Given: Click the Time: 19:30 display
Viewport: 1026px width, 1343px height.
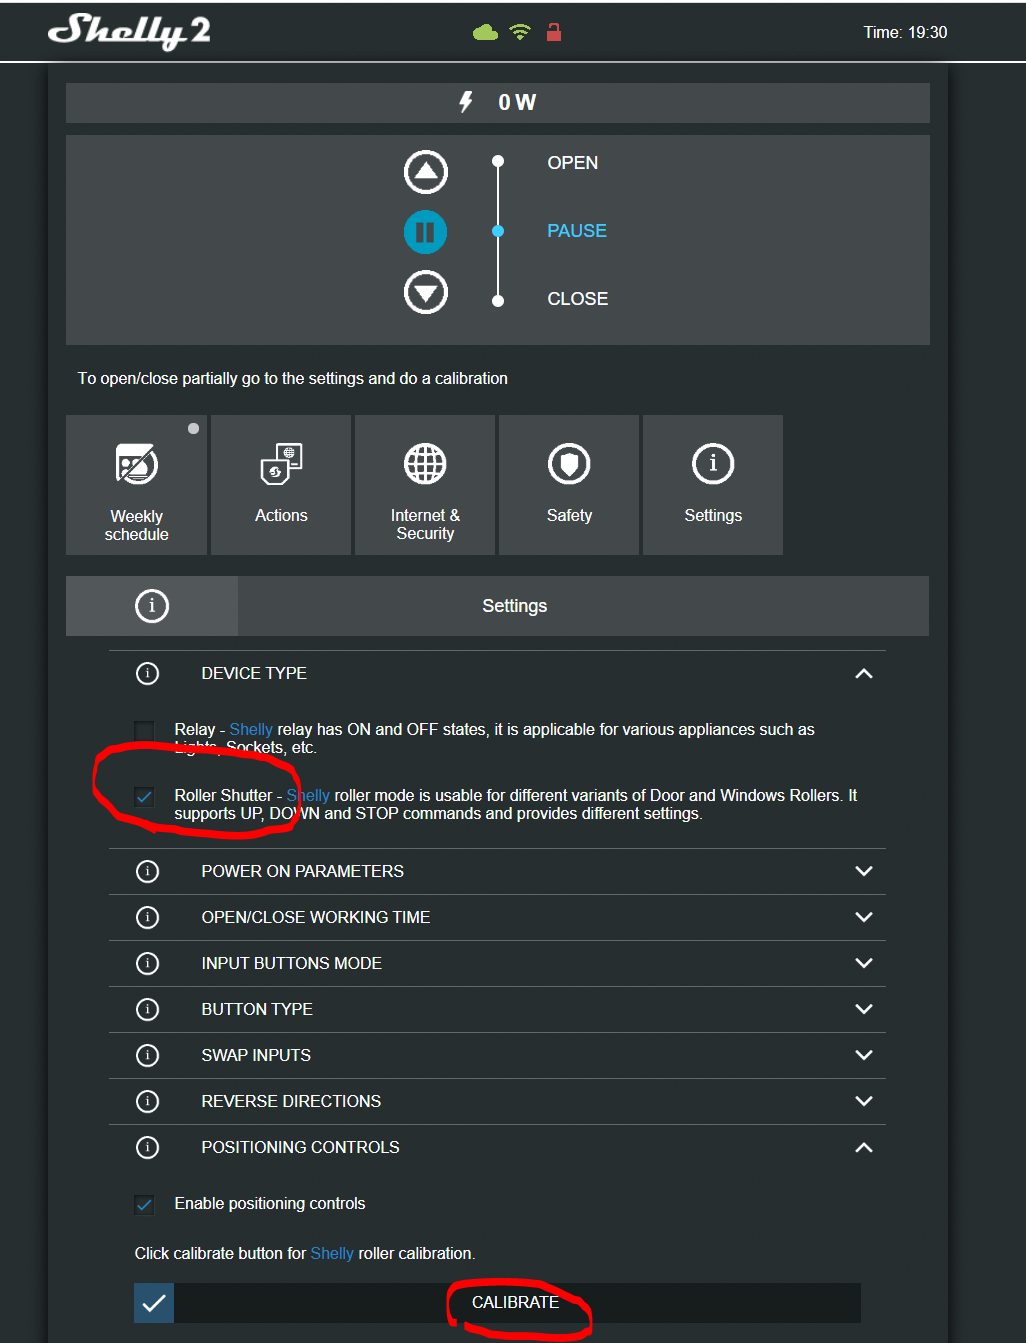Looking at the screenshot, I should pyautogui.click(x=905, y=32).
